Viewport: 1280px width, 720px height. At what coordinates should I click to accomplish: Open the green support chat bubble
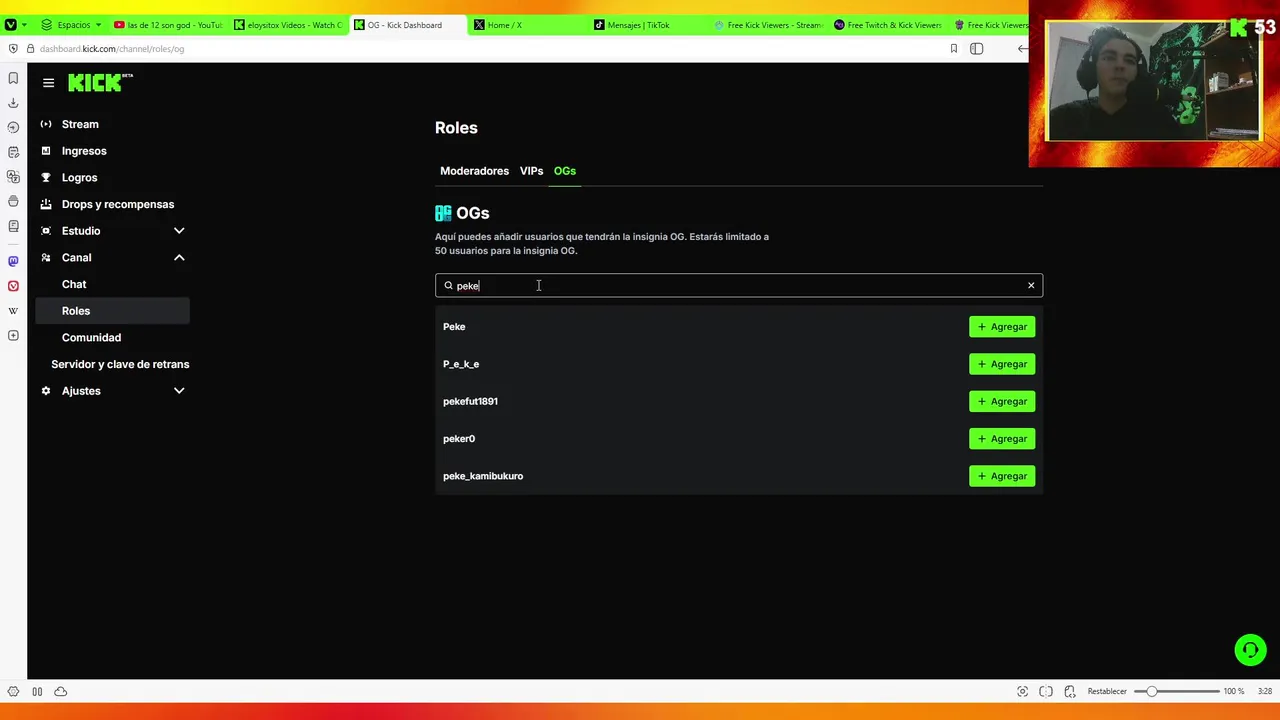tap(1250, 650)
